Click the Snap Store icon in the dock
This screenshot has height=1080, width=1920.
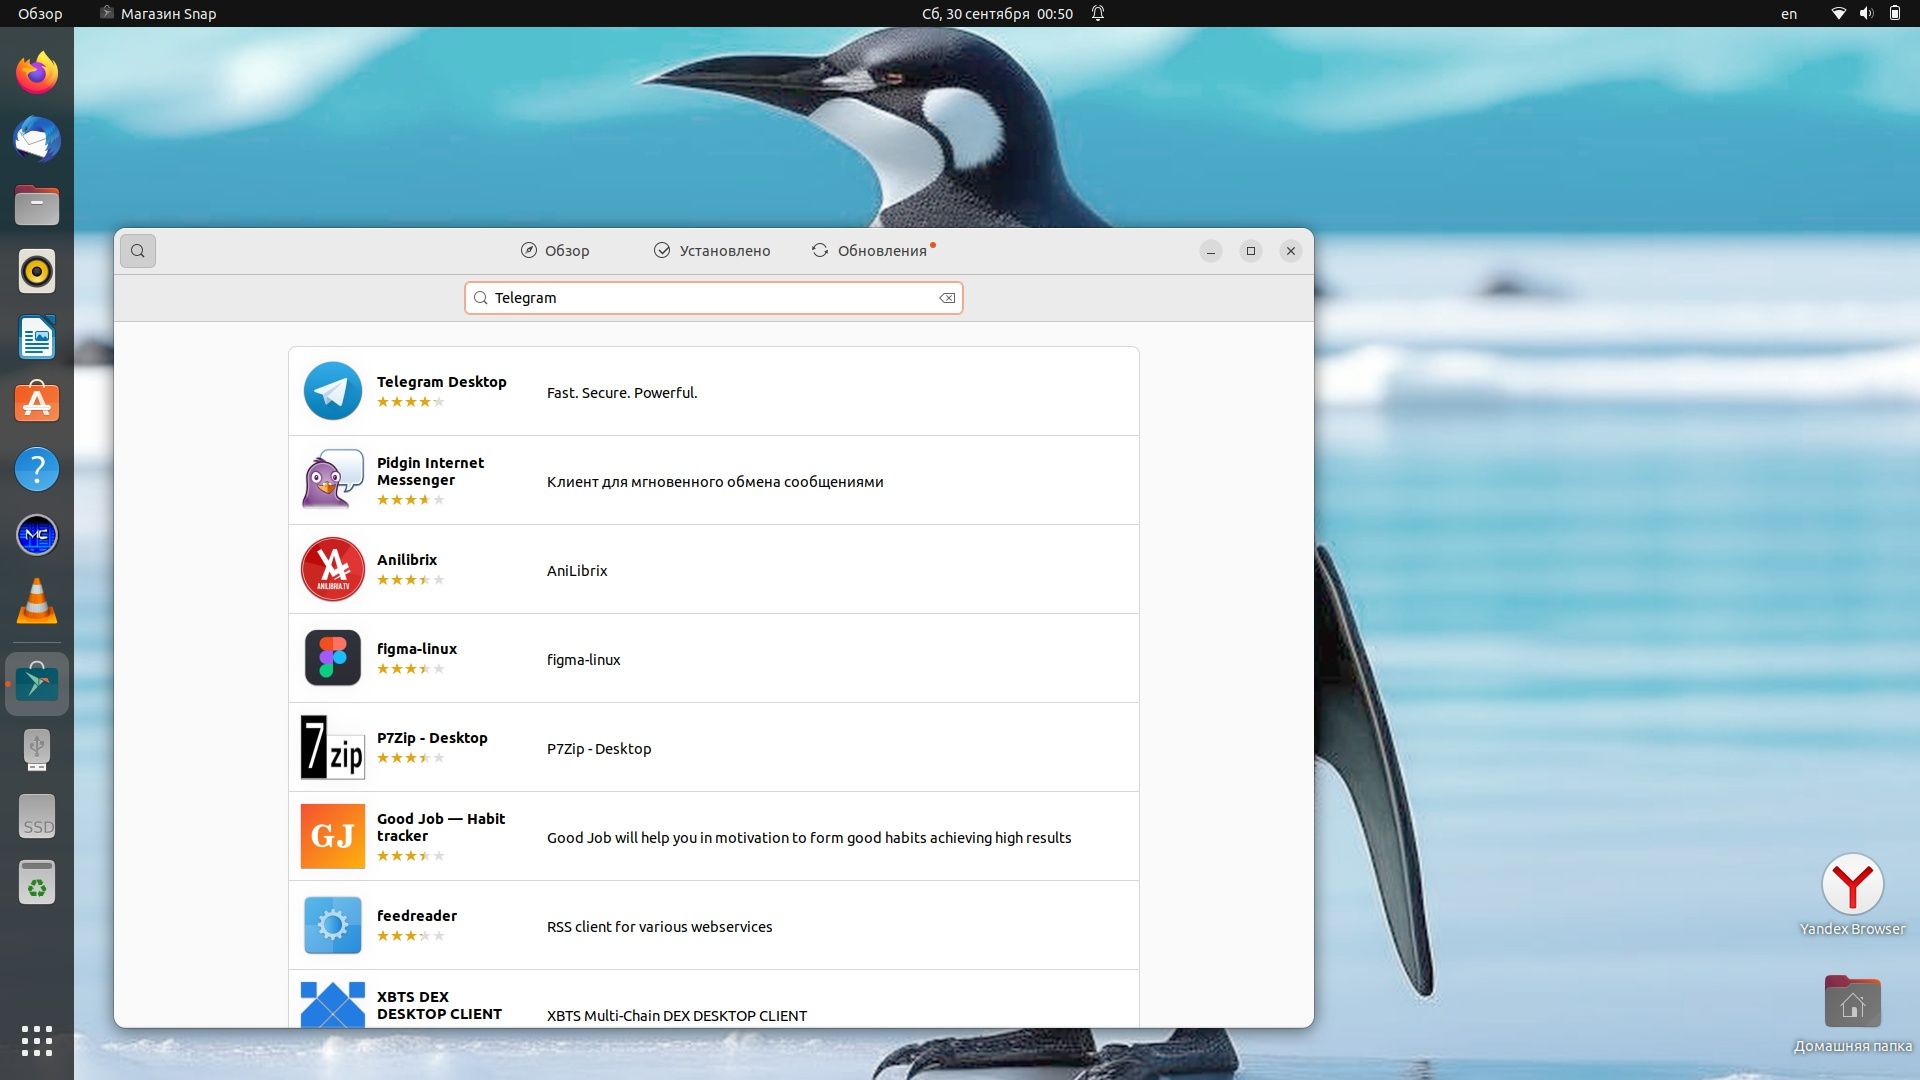click(x=37, y=684)
